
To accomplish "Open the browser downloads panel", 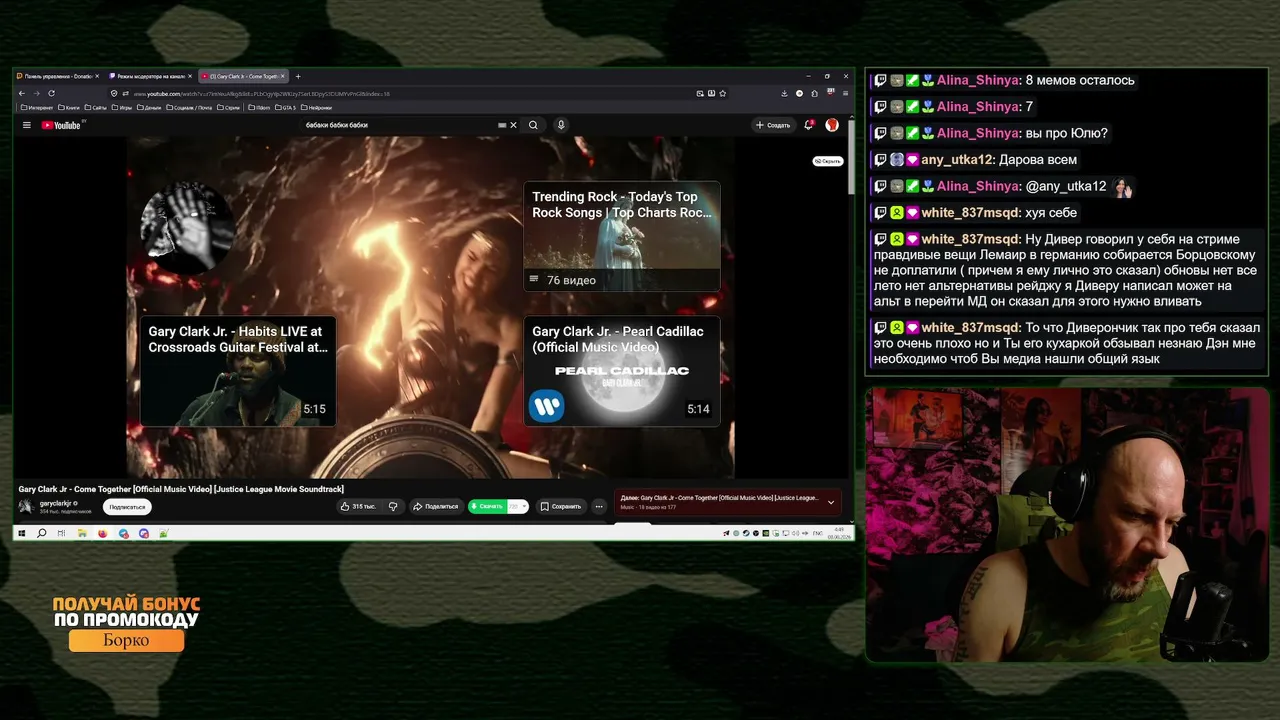I will pyautogui.click(x=785, y=93).
